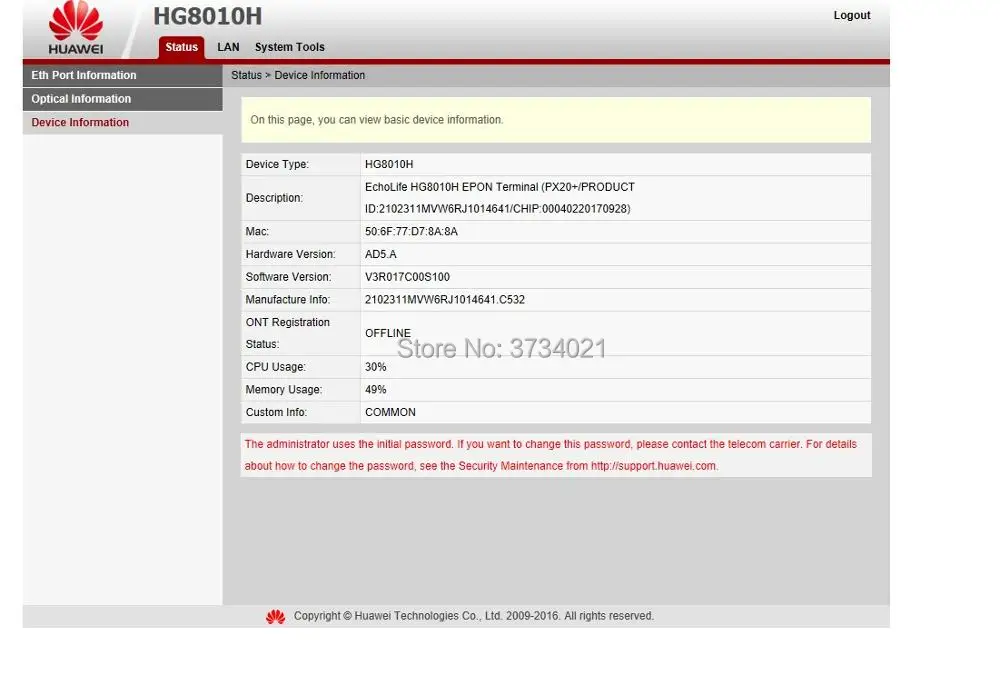The width and height of the screenshot is (1000, 695).
Task: Click the Huawei copyright text in footer
Action: (473, 617)
